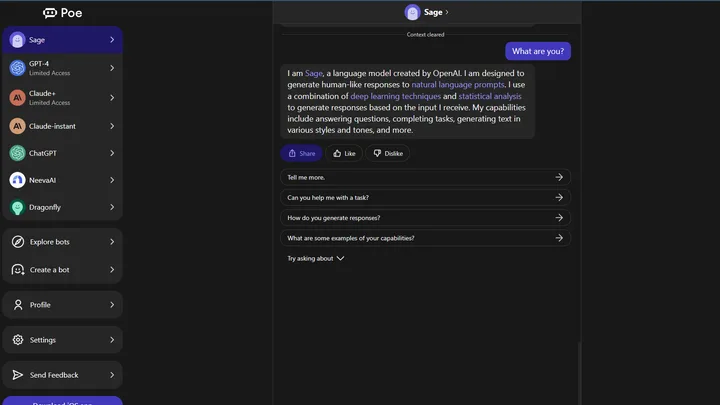Screen dimensions: 720x405
Task: Expand the Sage sidebar chevron
Action: coord(112,40)
